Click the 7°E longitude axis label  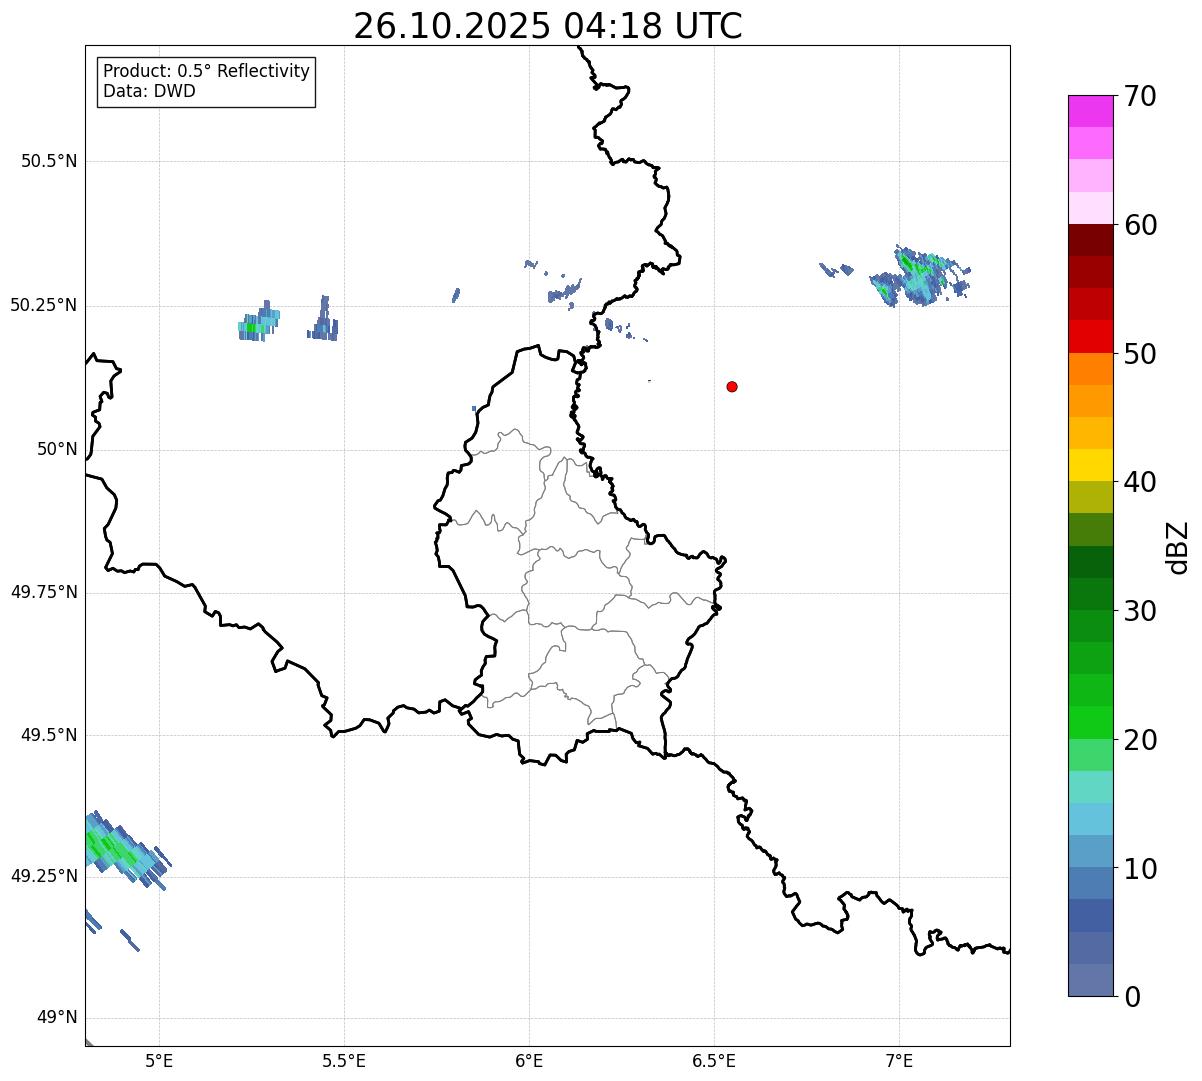899,1060
